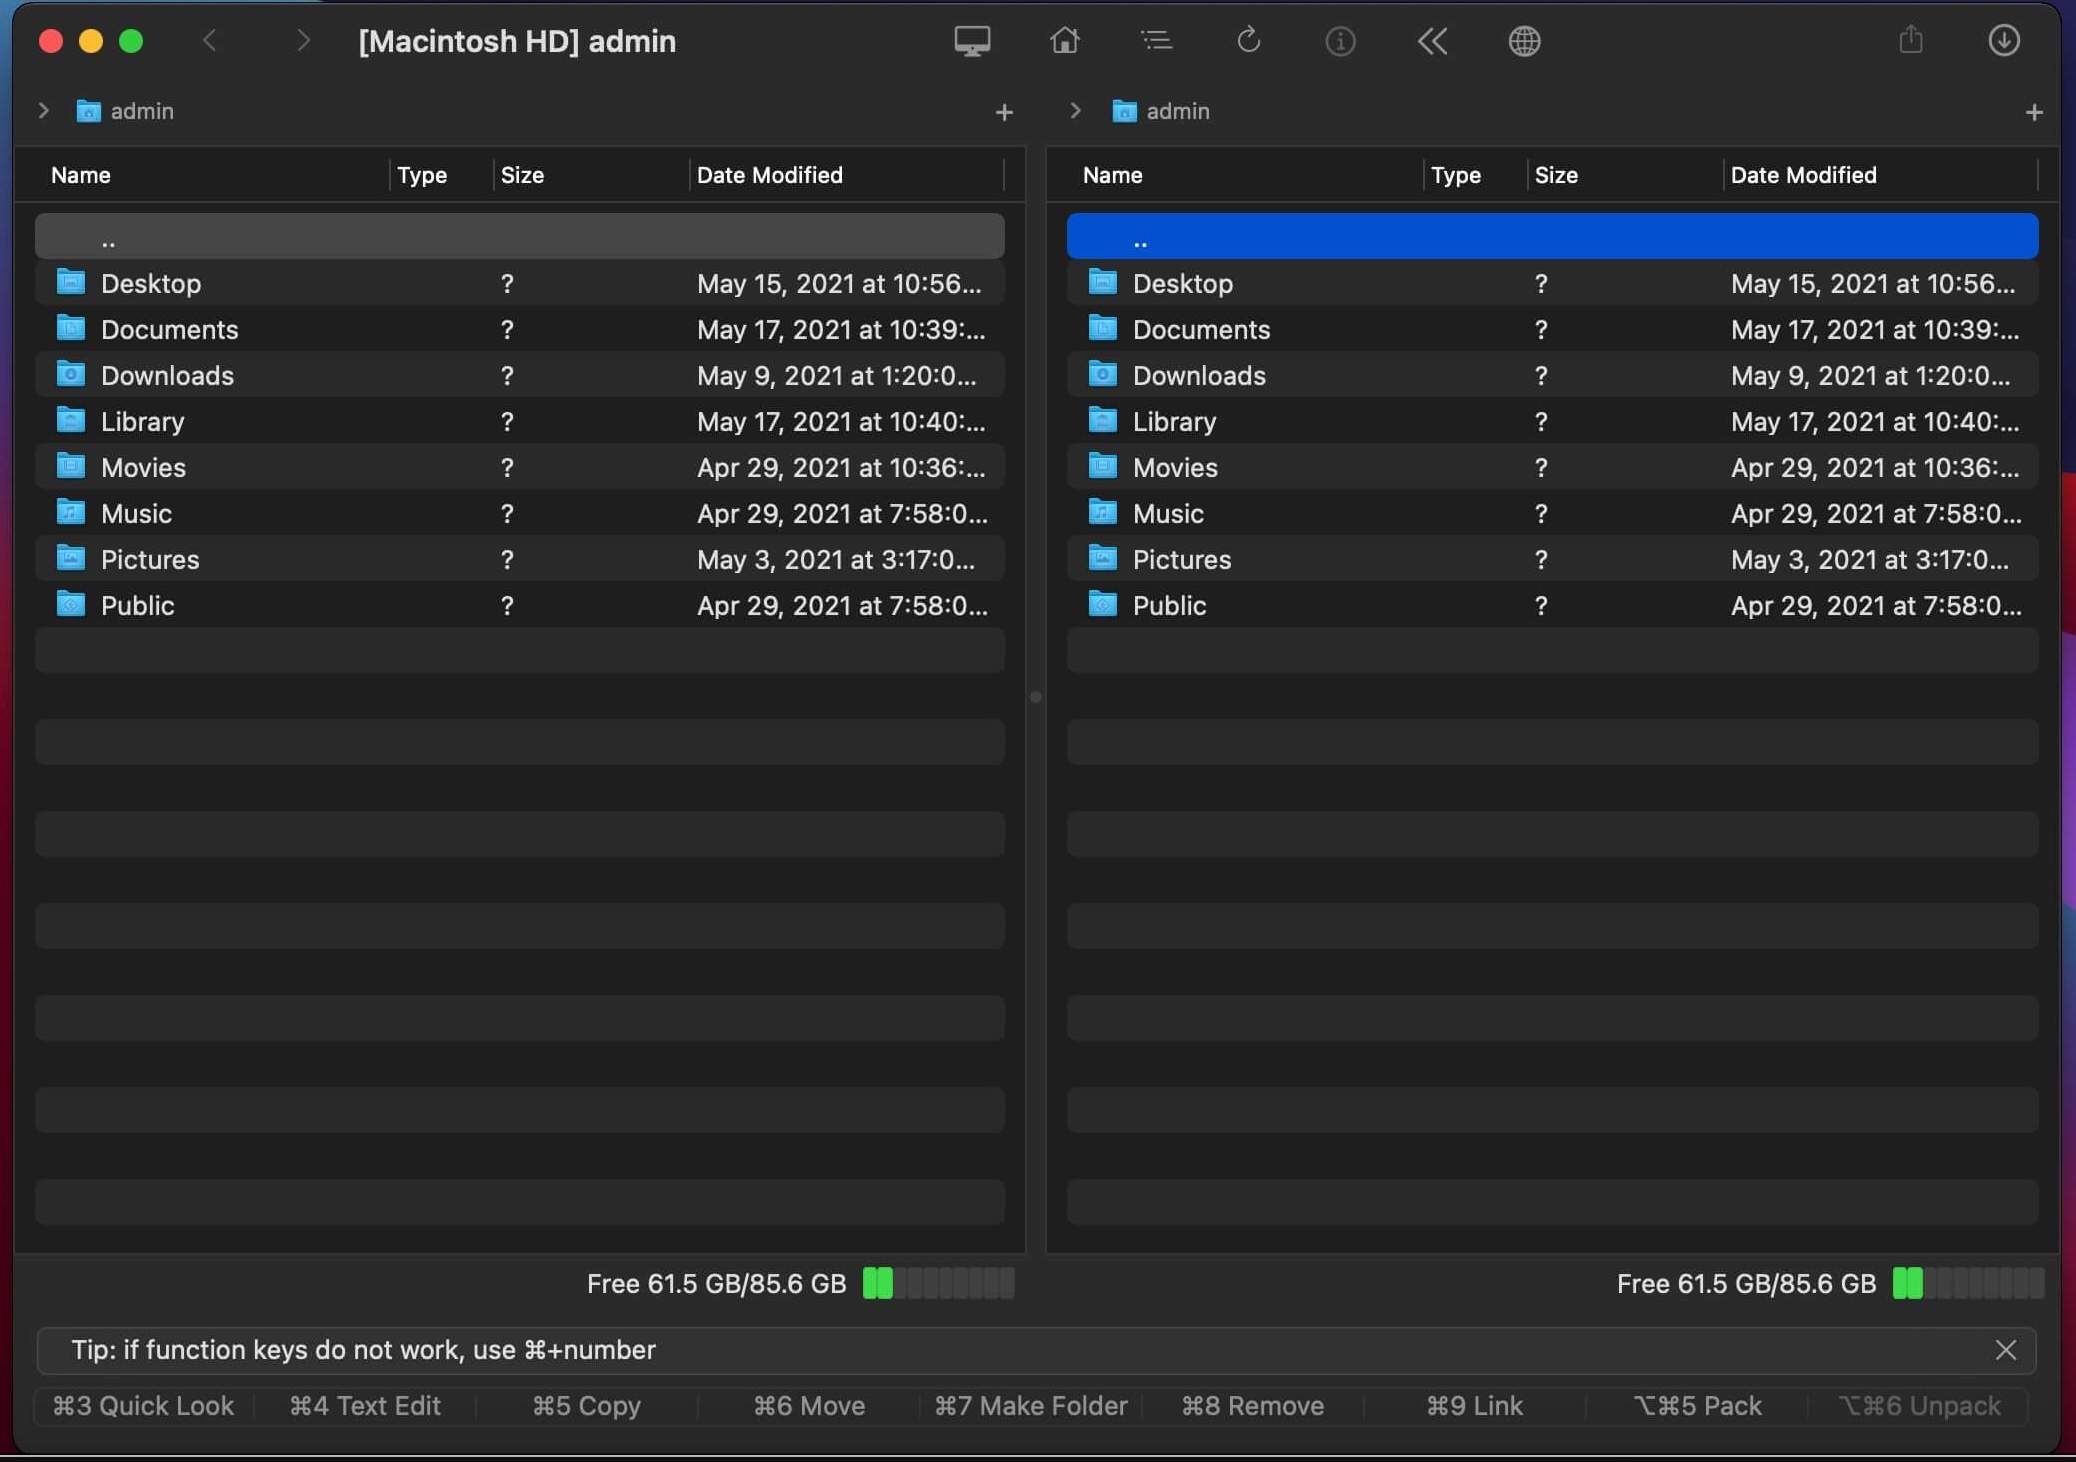Sort right panel by Size column
This screenshot has height=1462, width=2076.
click(x=1556, y=175)
